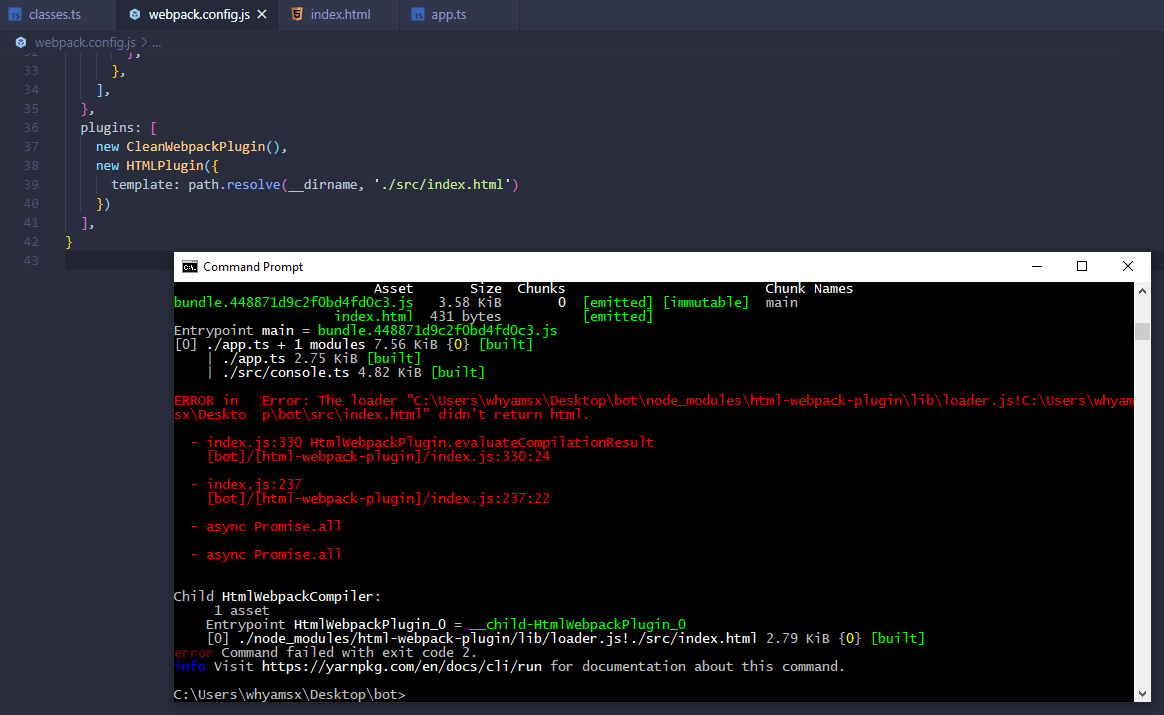The height and width of the screenshot is (715, 1164).
Task: Click the Command Prompt scrollbar thumb
Action: tap(1142, 331)
